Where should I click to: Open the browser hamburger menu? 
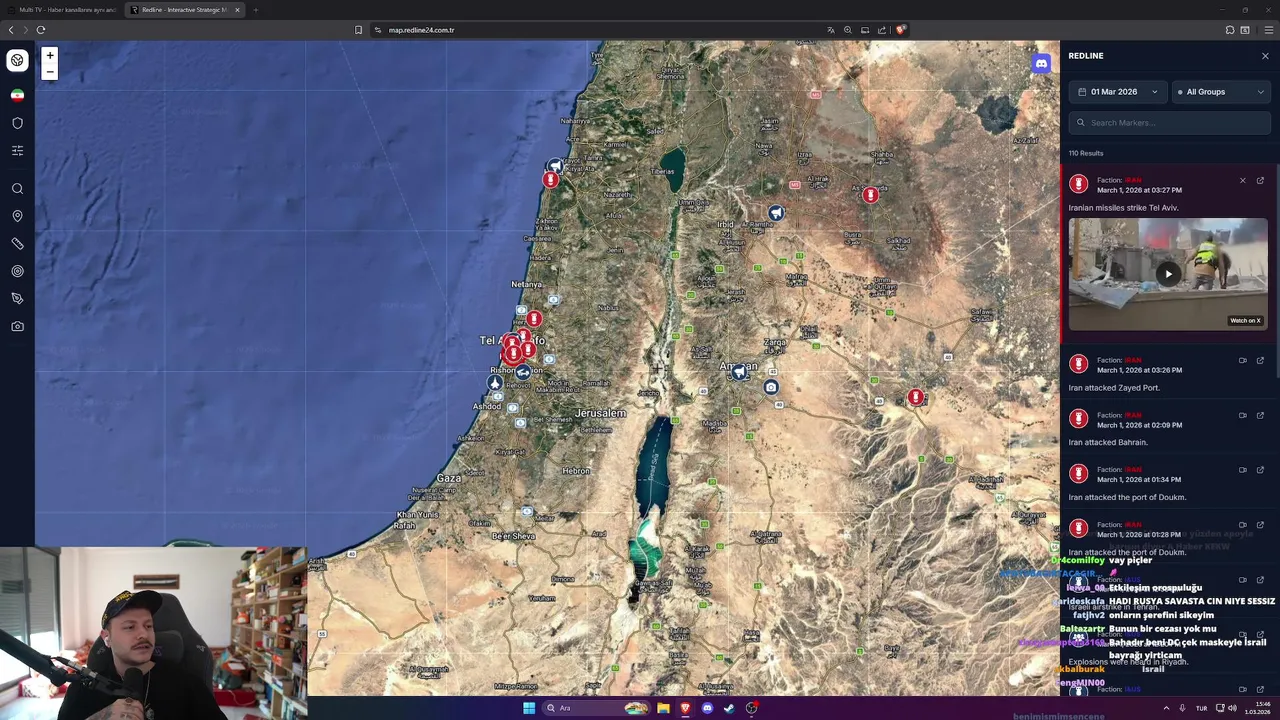[x=1268, y=30]
